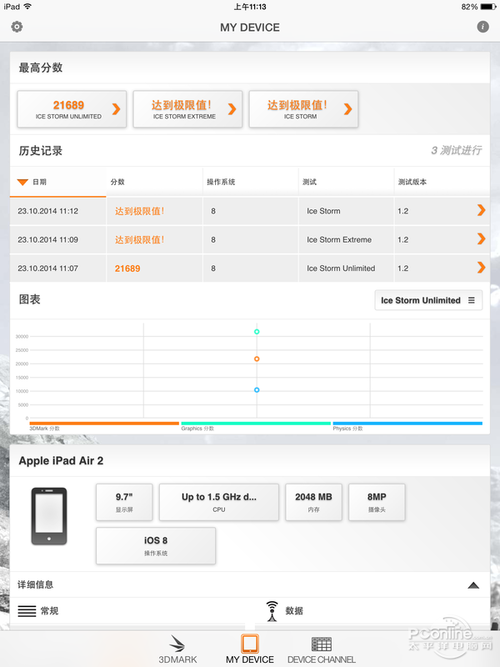Tap the Wi-Fi icon in status bar

tap(28, 6)
